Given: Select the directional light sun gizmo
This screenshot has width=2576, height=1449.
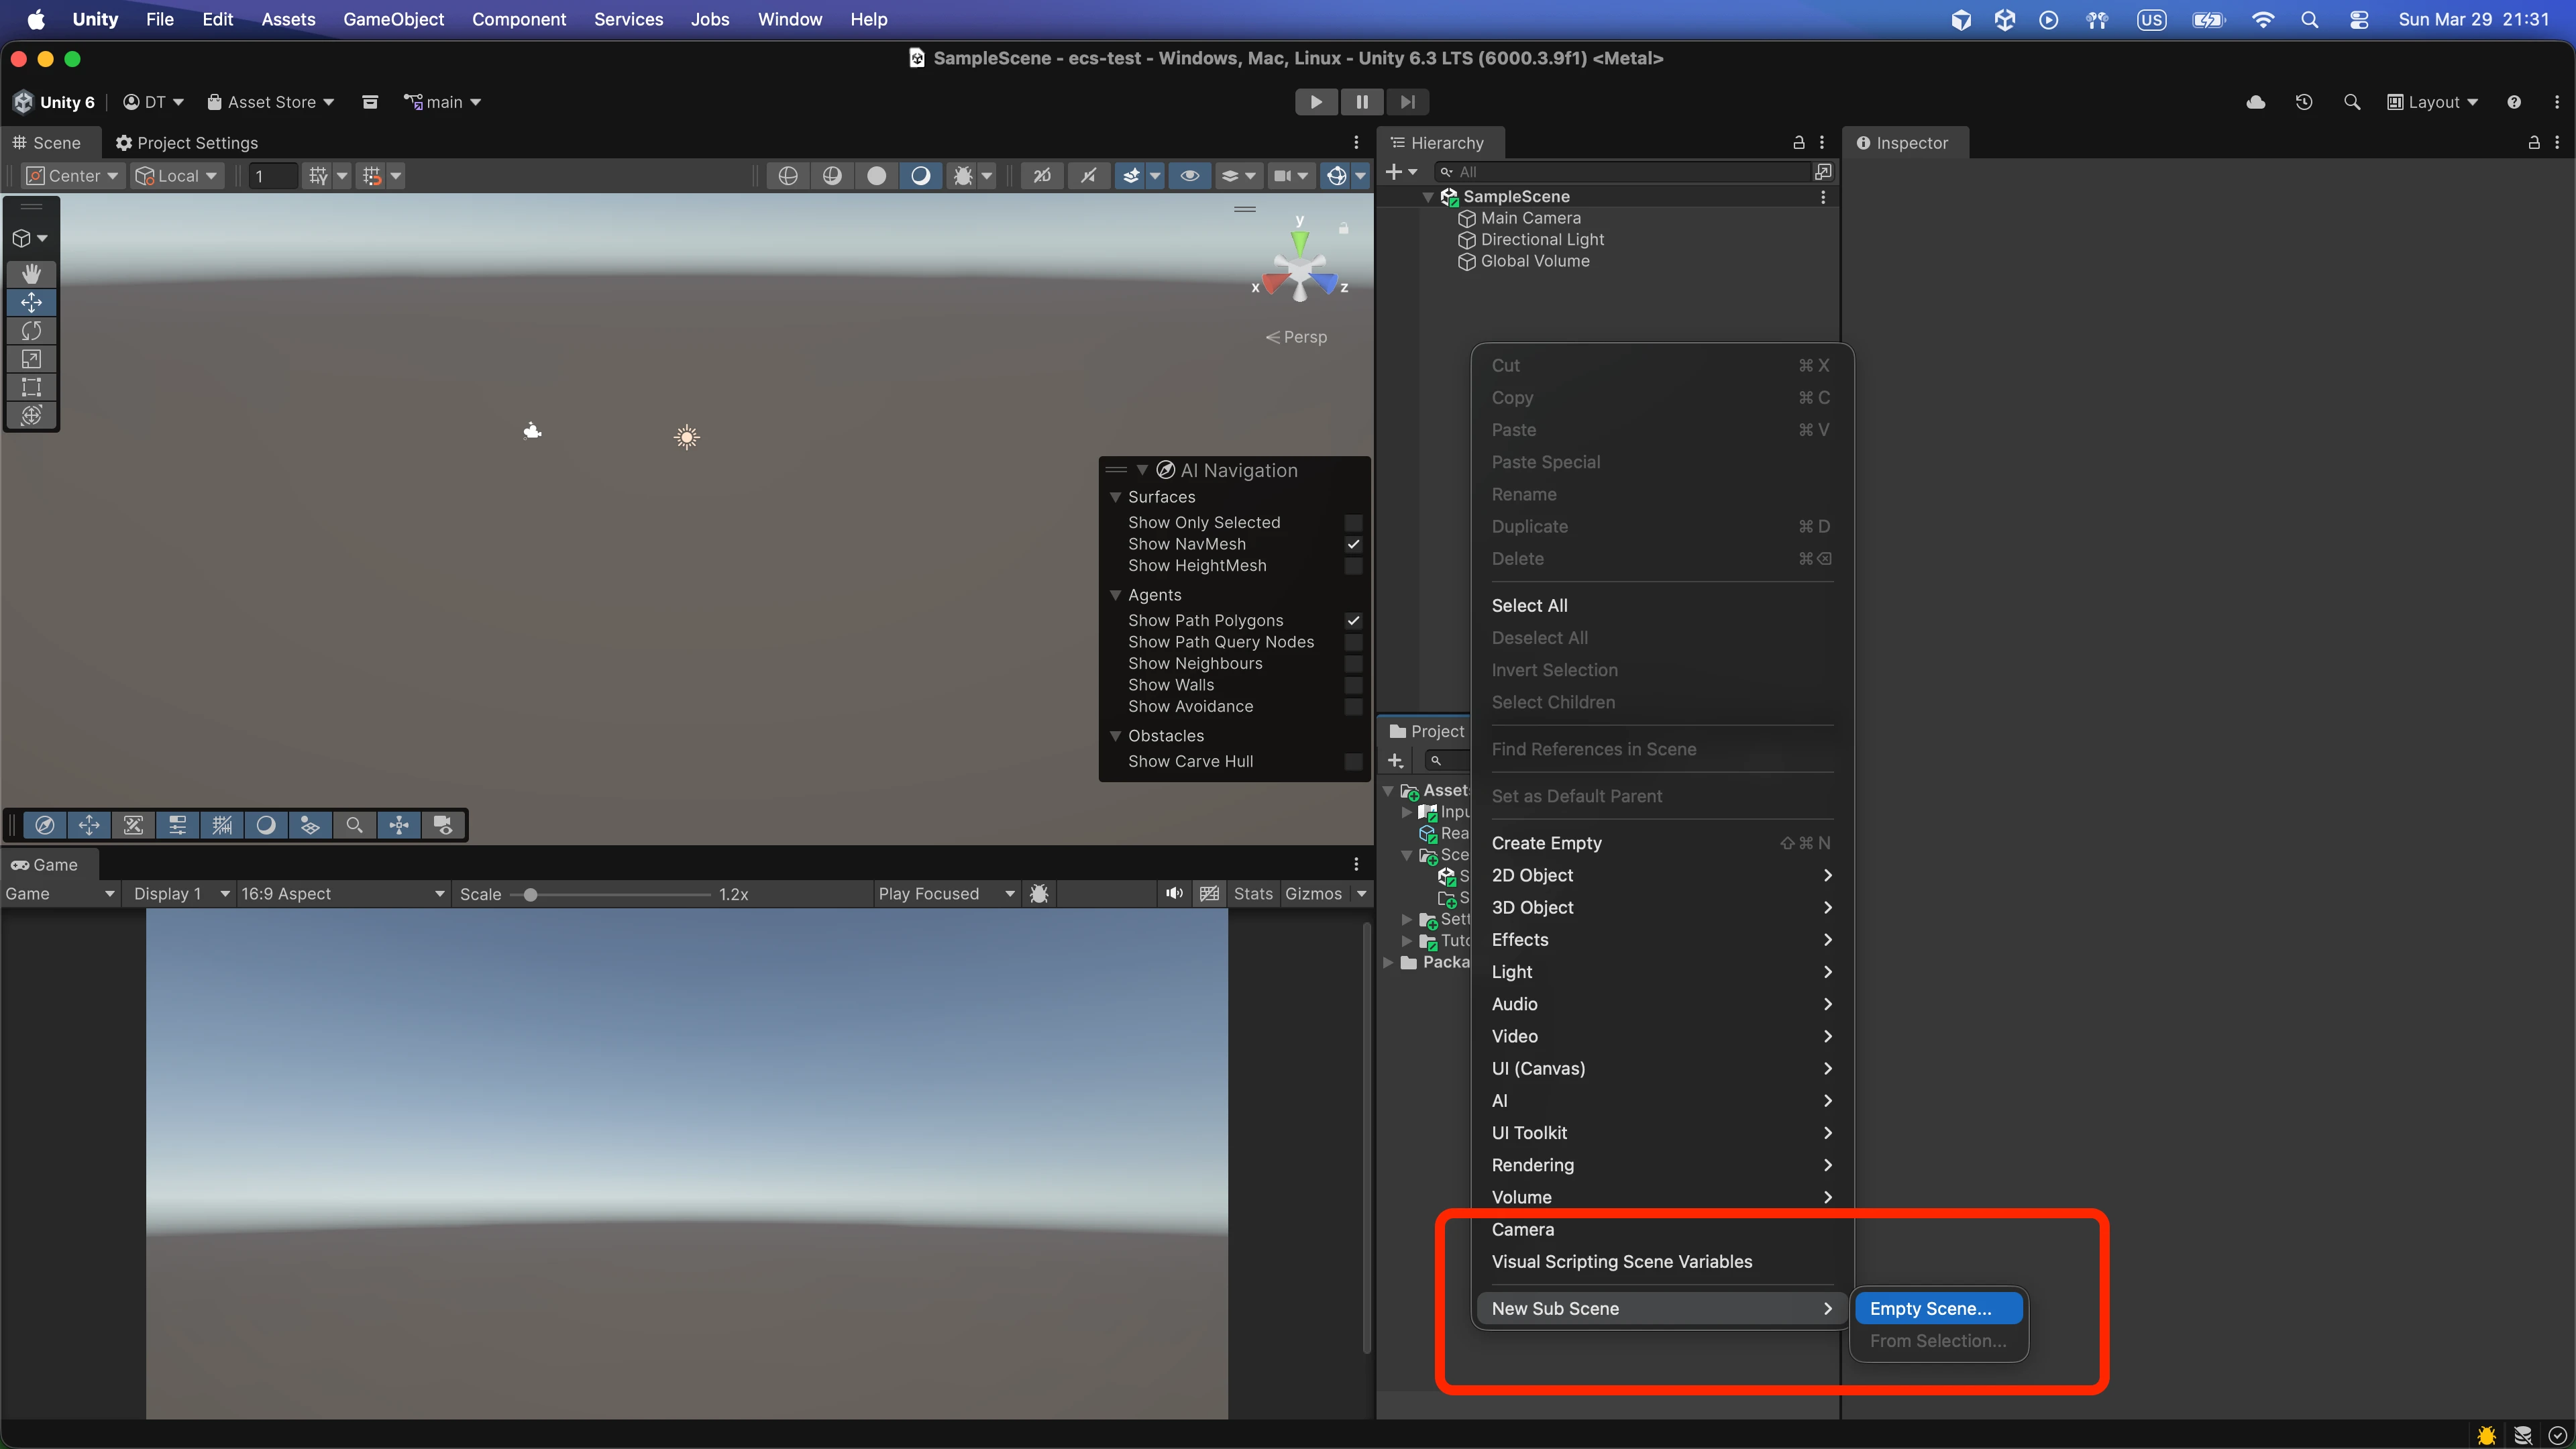Looking at the screenshot, I should 686,437.
